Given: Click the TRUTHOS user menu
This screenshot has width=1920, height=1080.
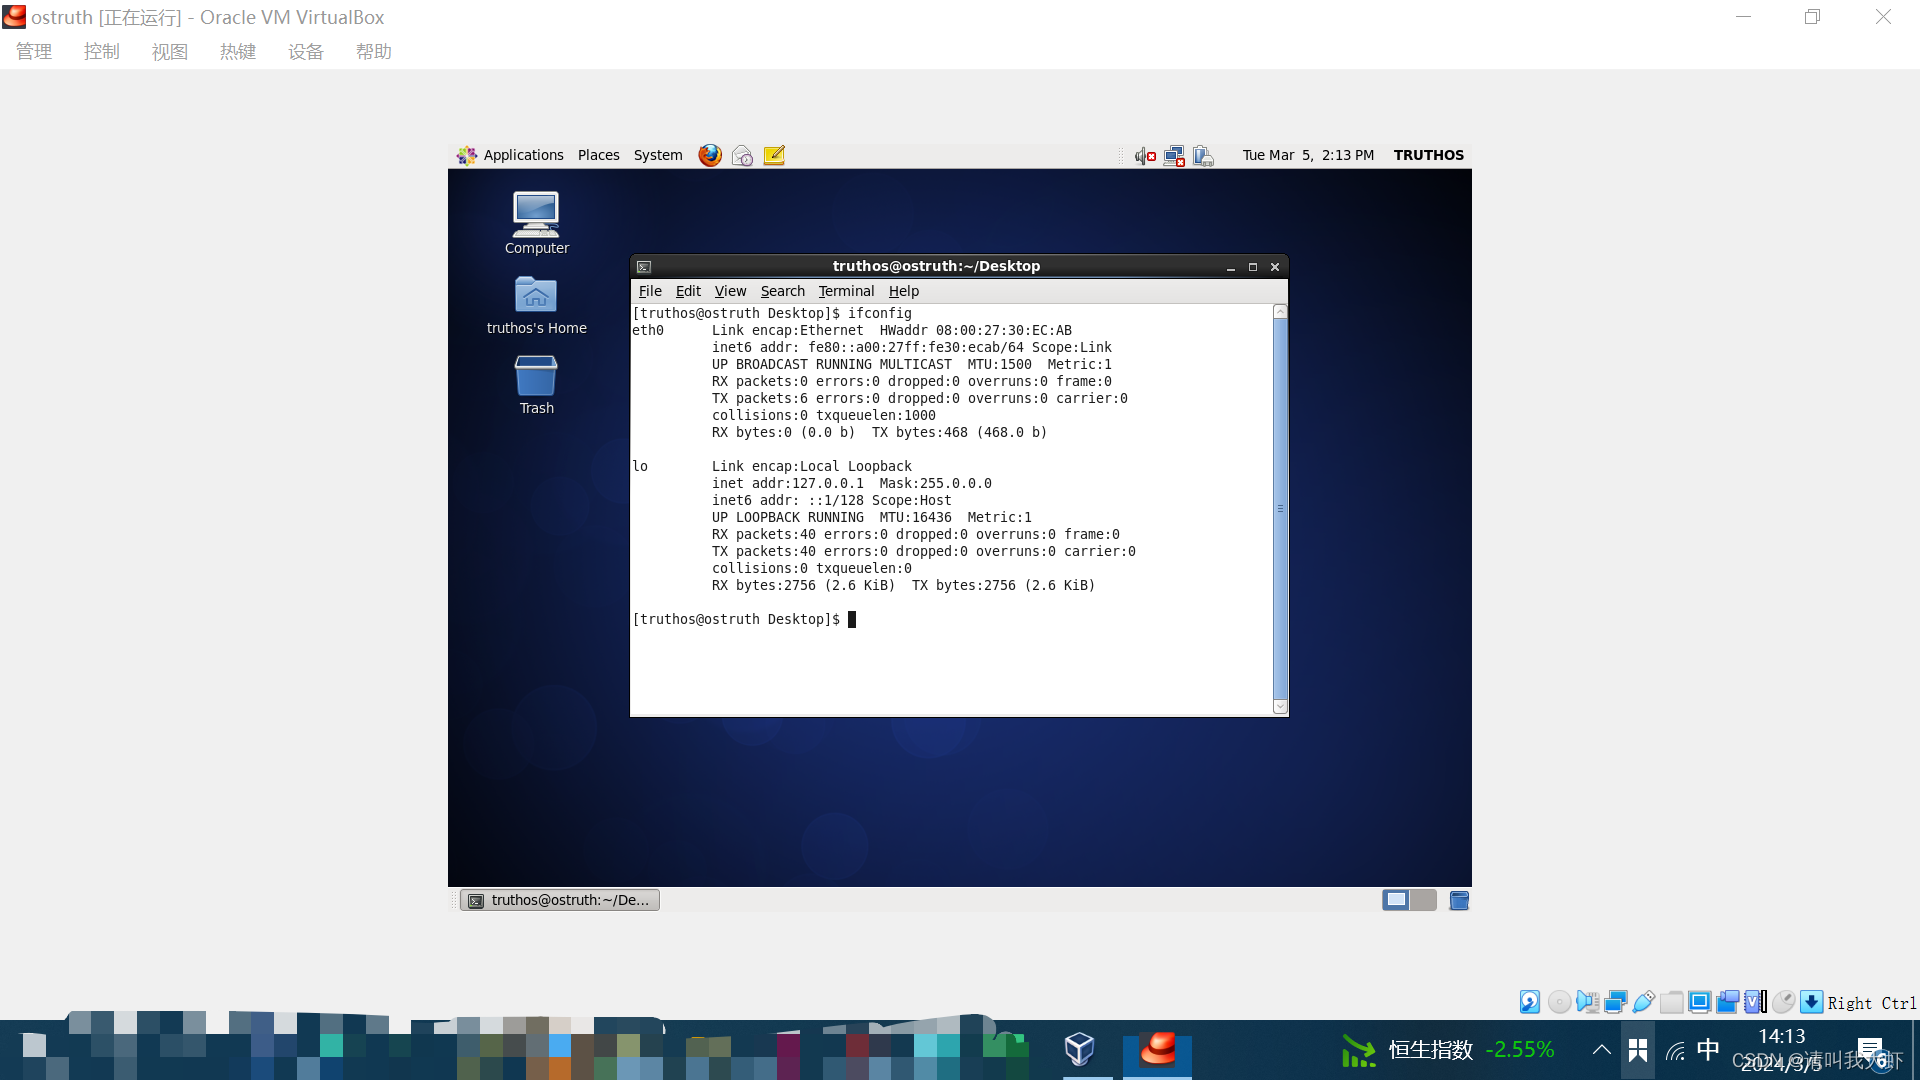Looking at the screenshot, I should 1428,155.
